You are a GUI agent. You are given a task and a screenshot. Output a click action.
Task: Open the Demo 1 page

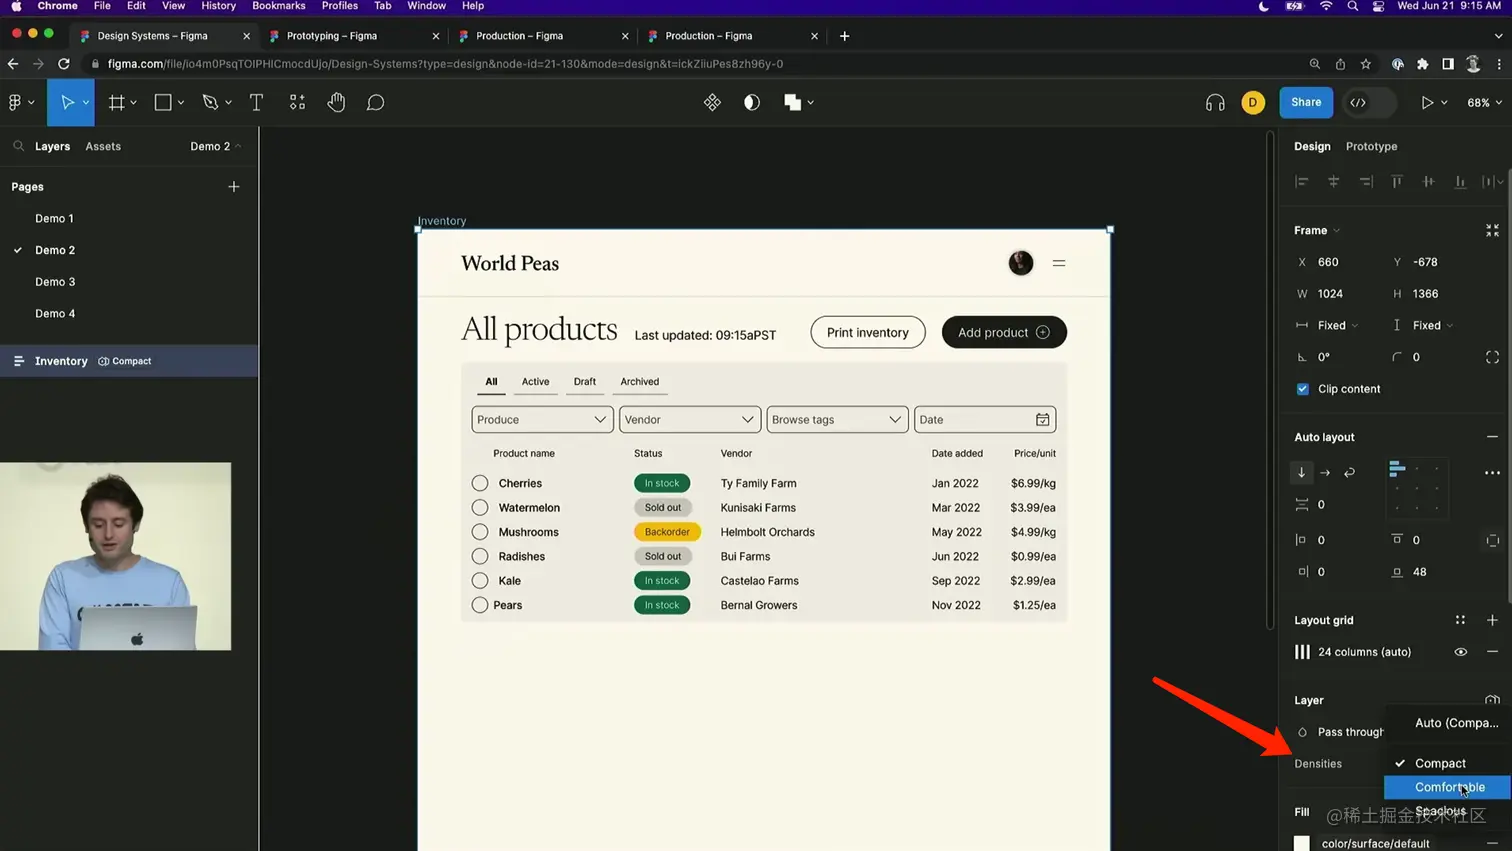click(54, 218)
